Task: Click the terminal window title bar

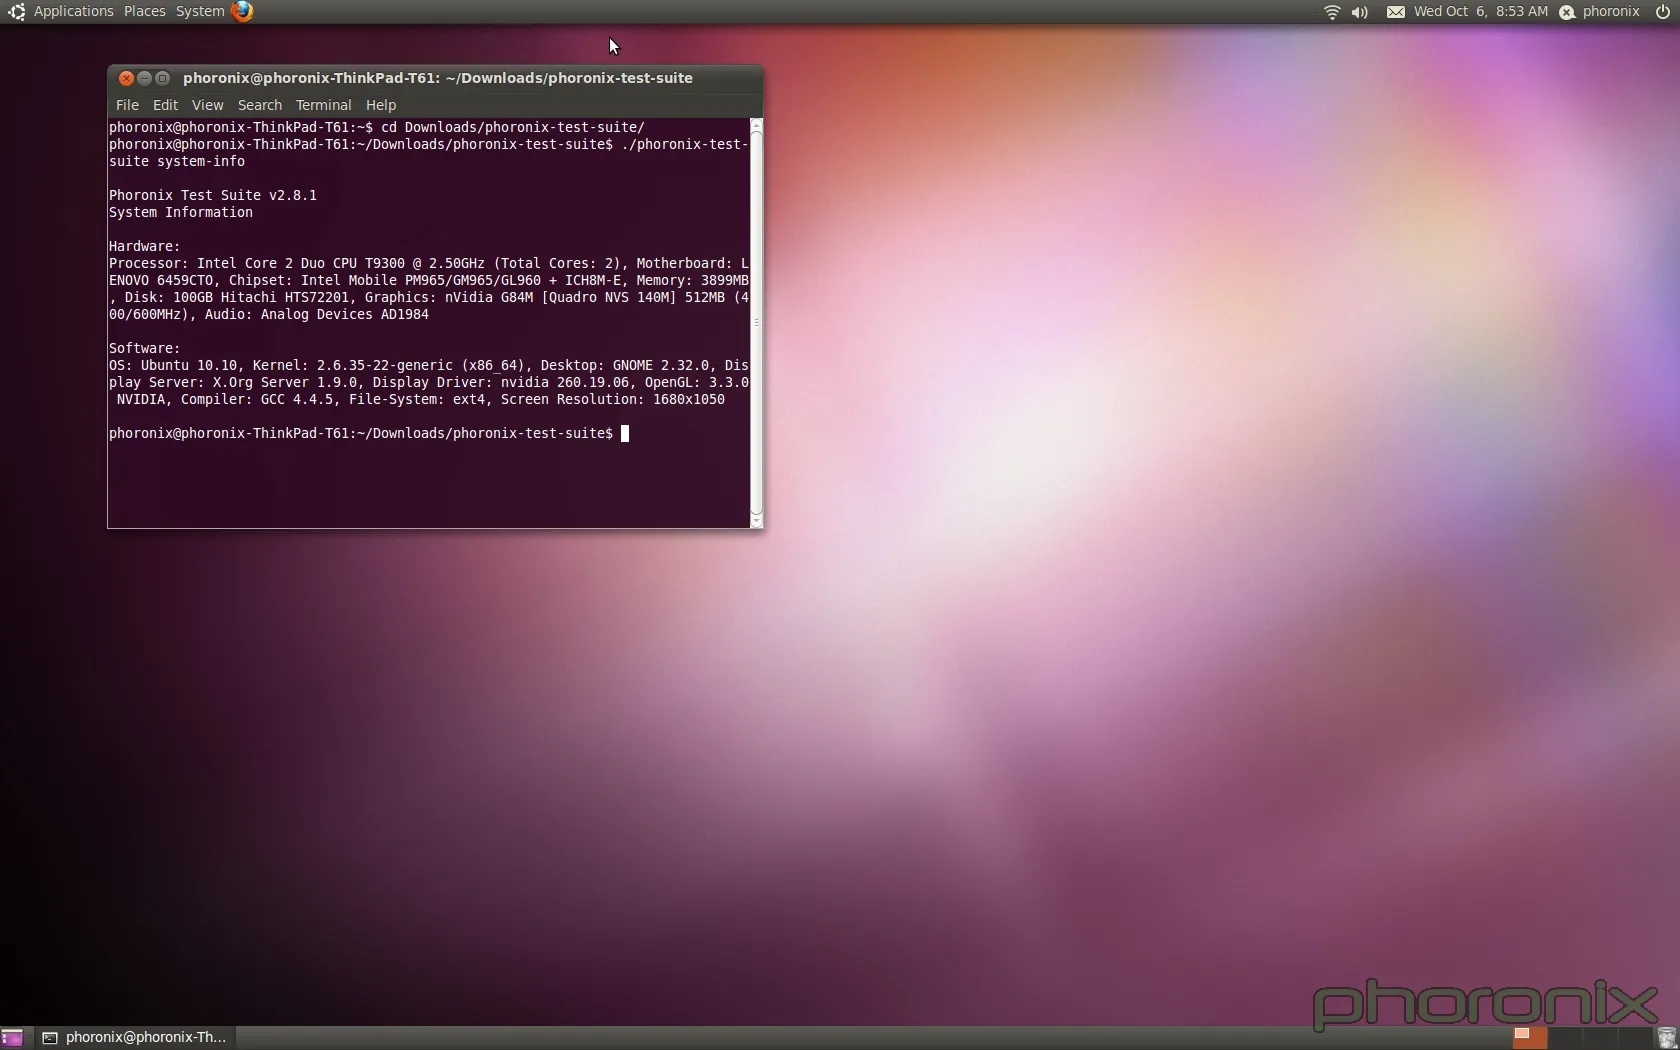Action: (437, 78)
